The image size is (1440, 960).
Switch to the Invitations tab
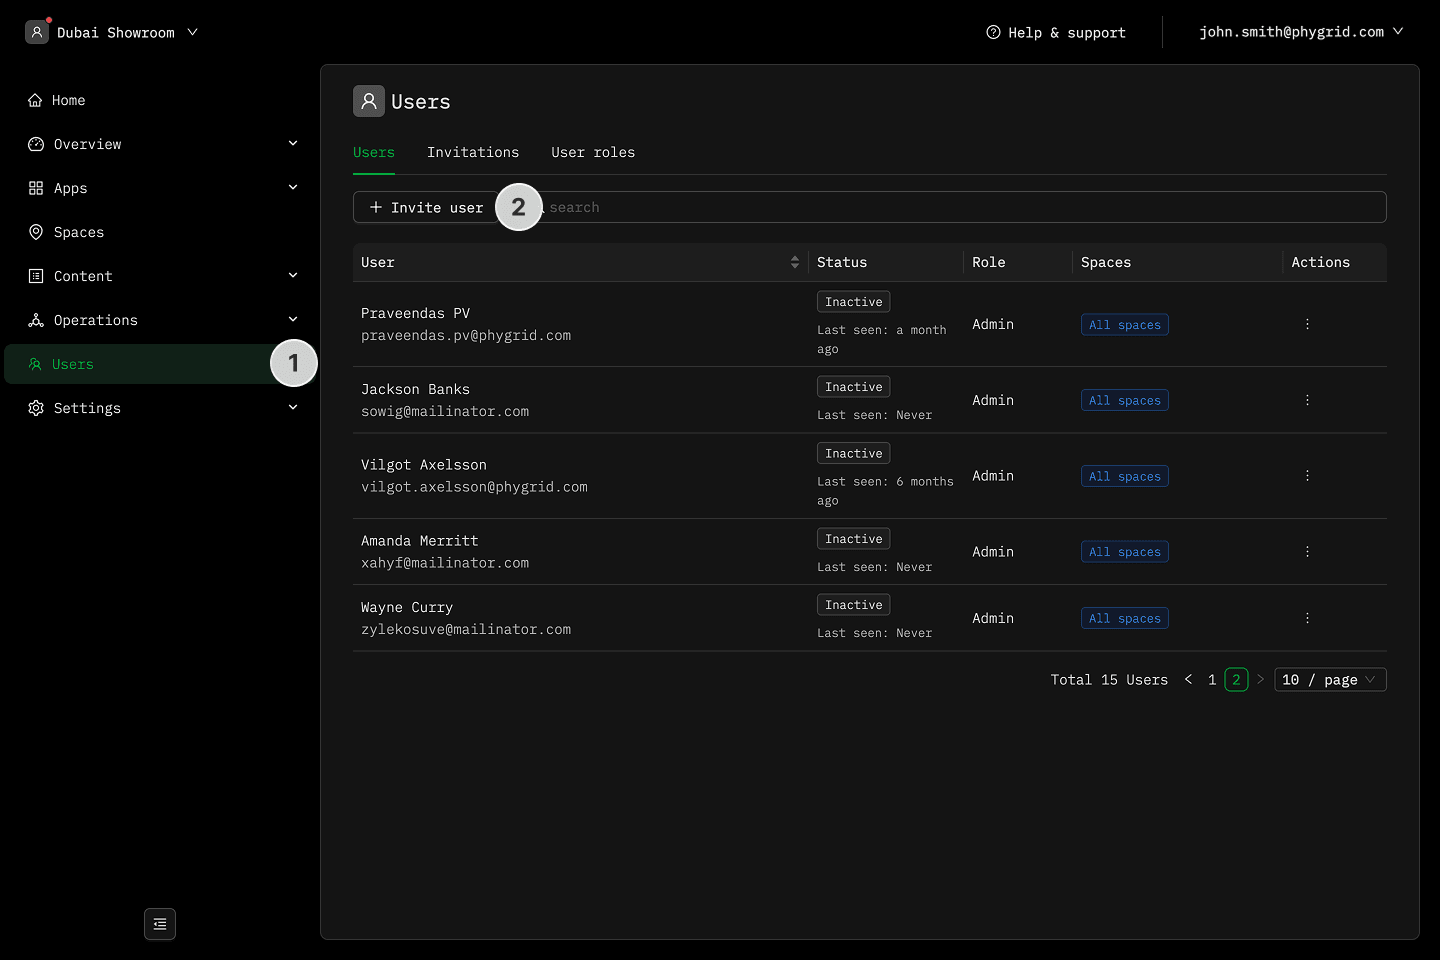(473, 152)
